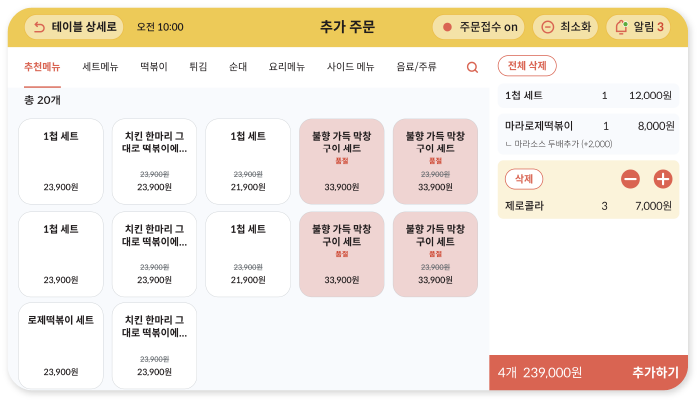
Task: Select 로제떡볶이 세트 menu card
Action: pos(60,345)
